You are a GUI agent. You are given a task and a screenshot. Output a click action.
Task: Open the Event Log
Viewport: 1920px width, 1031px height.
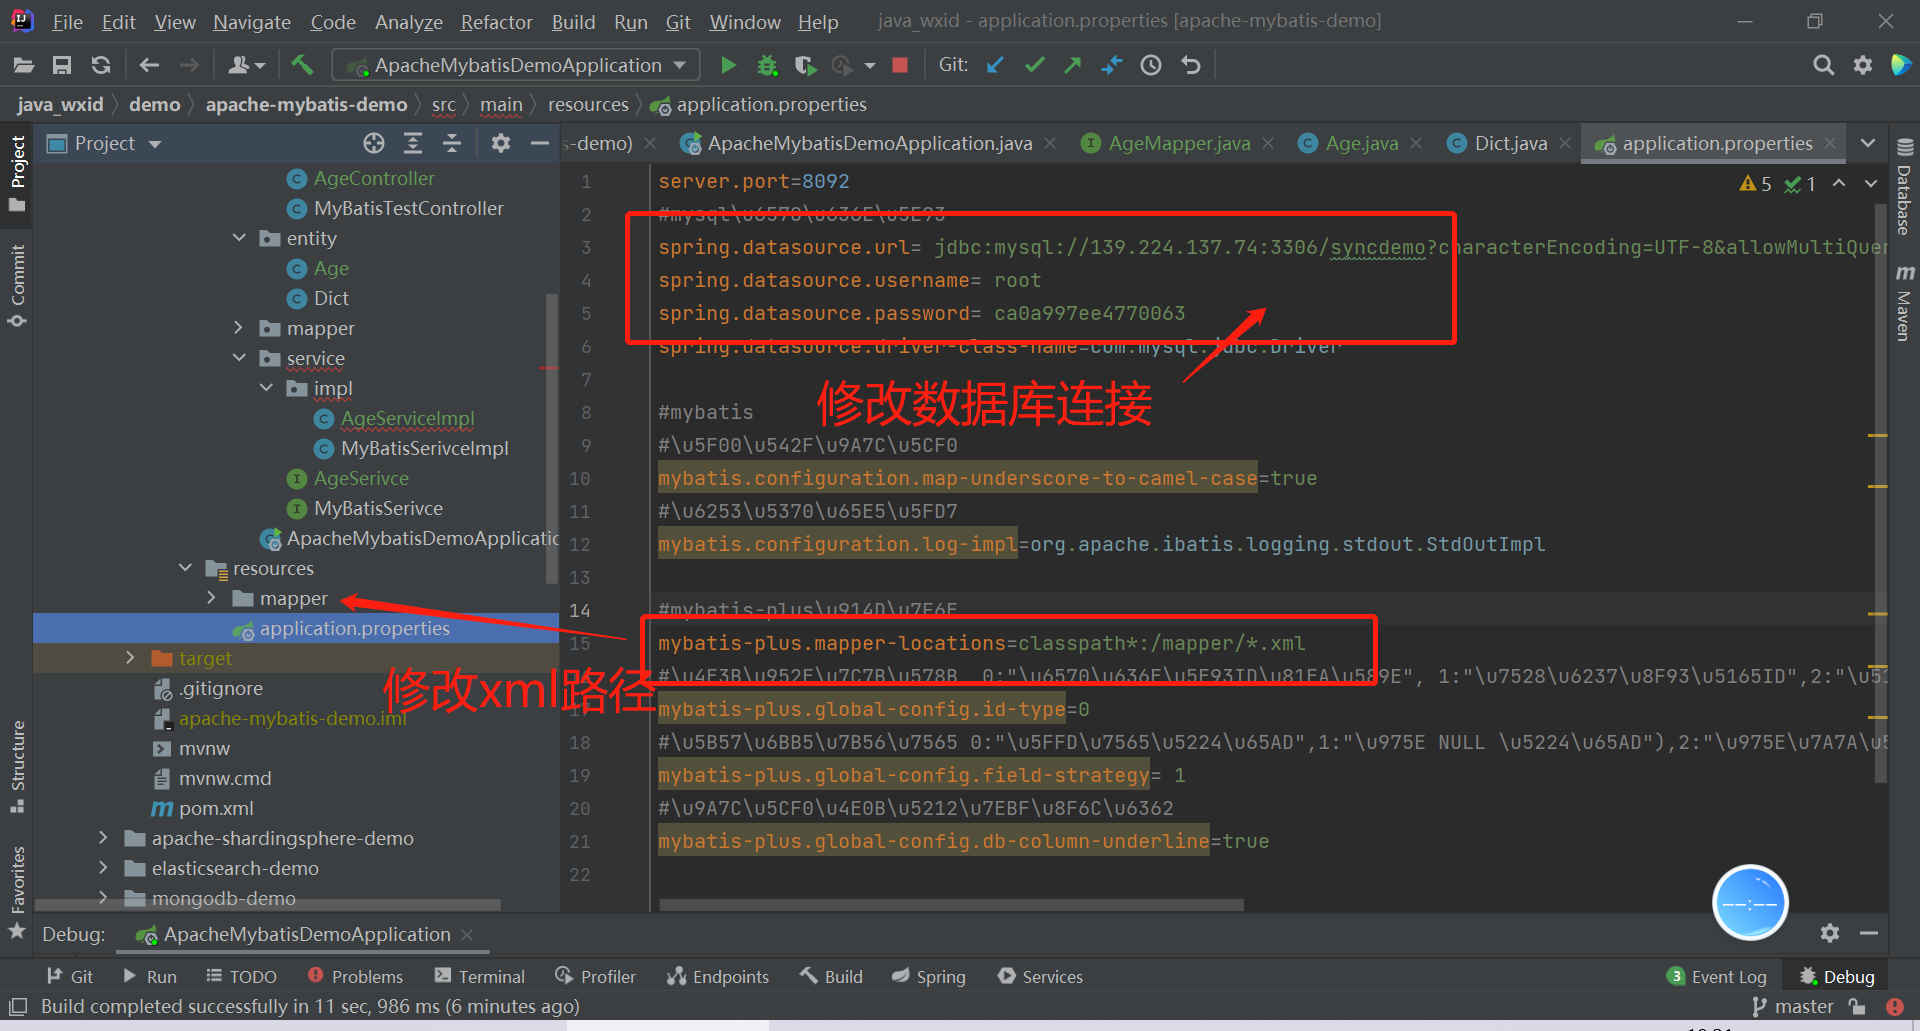1717,976
